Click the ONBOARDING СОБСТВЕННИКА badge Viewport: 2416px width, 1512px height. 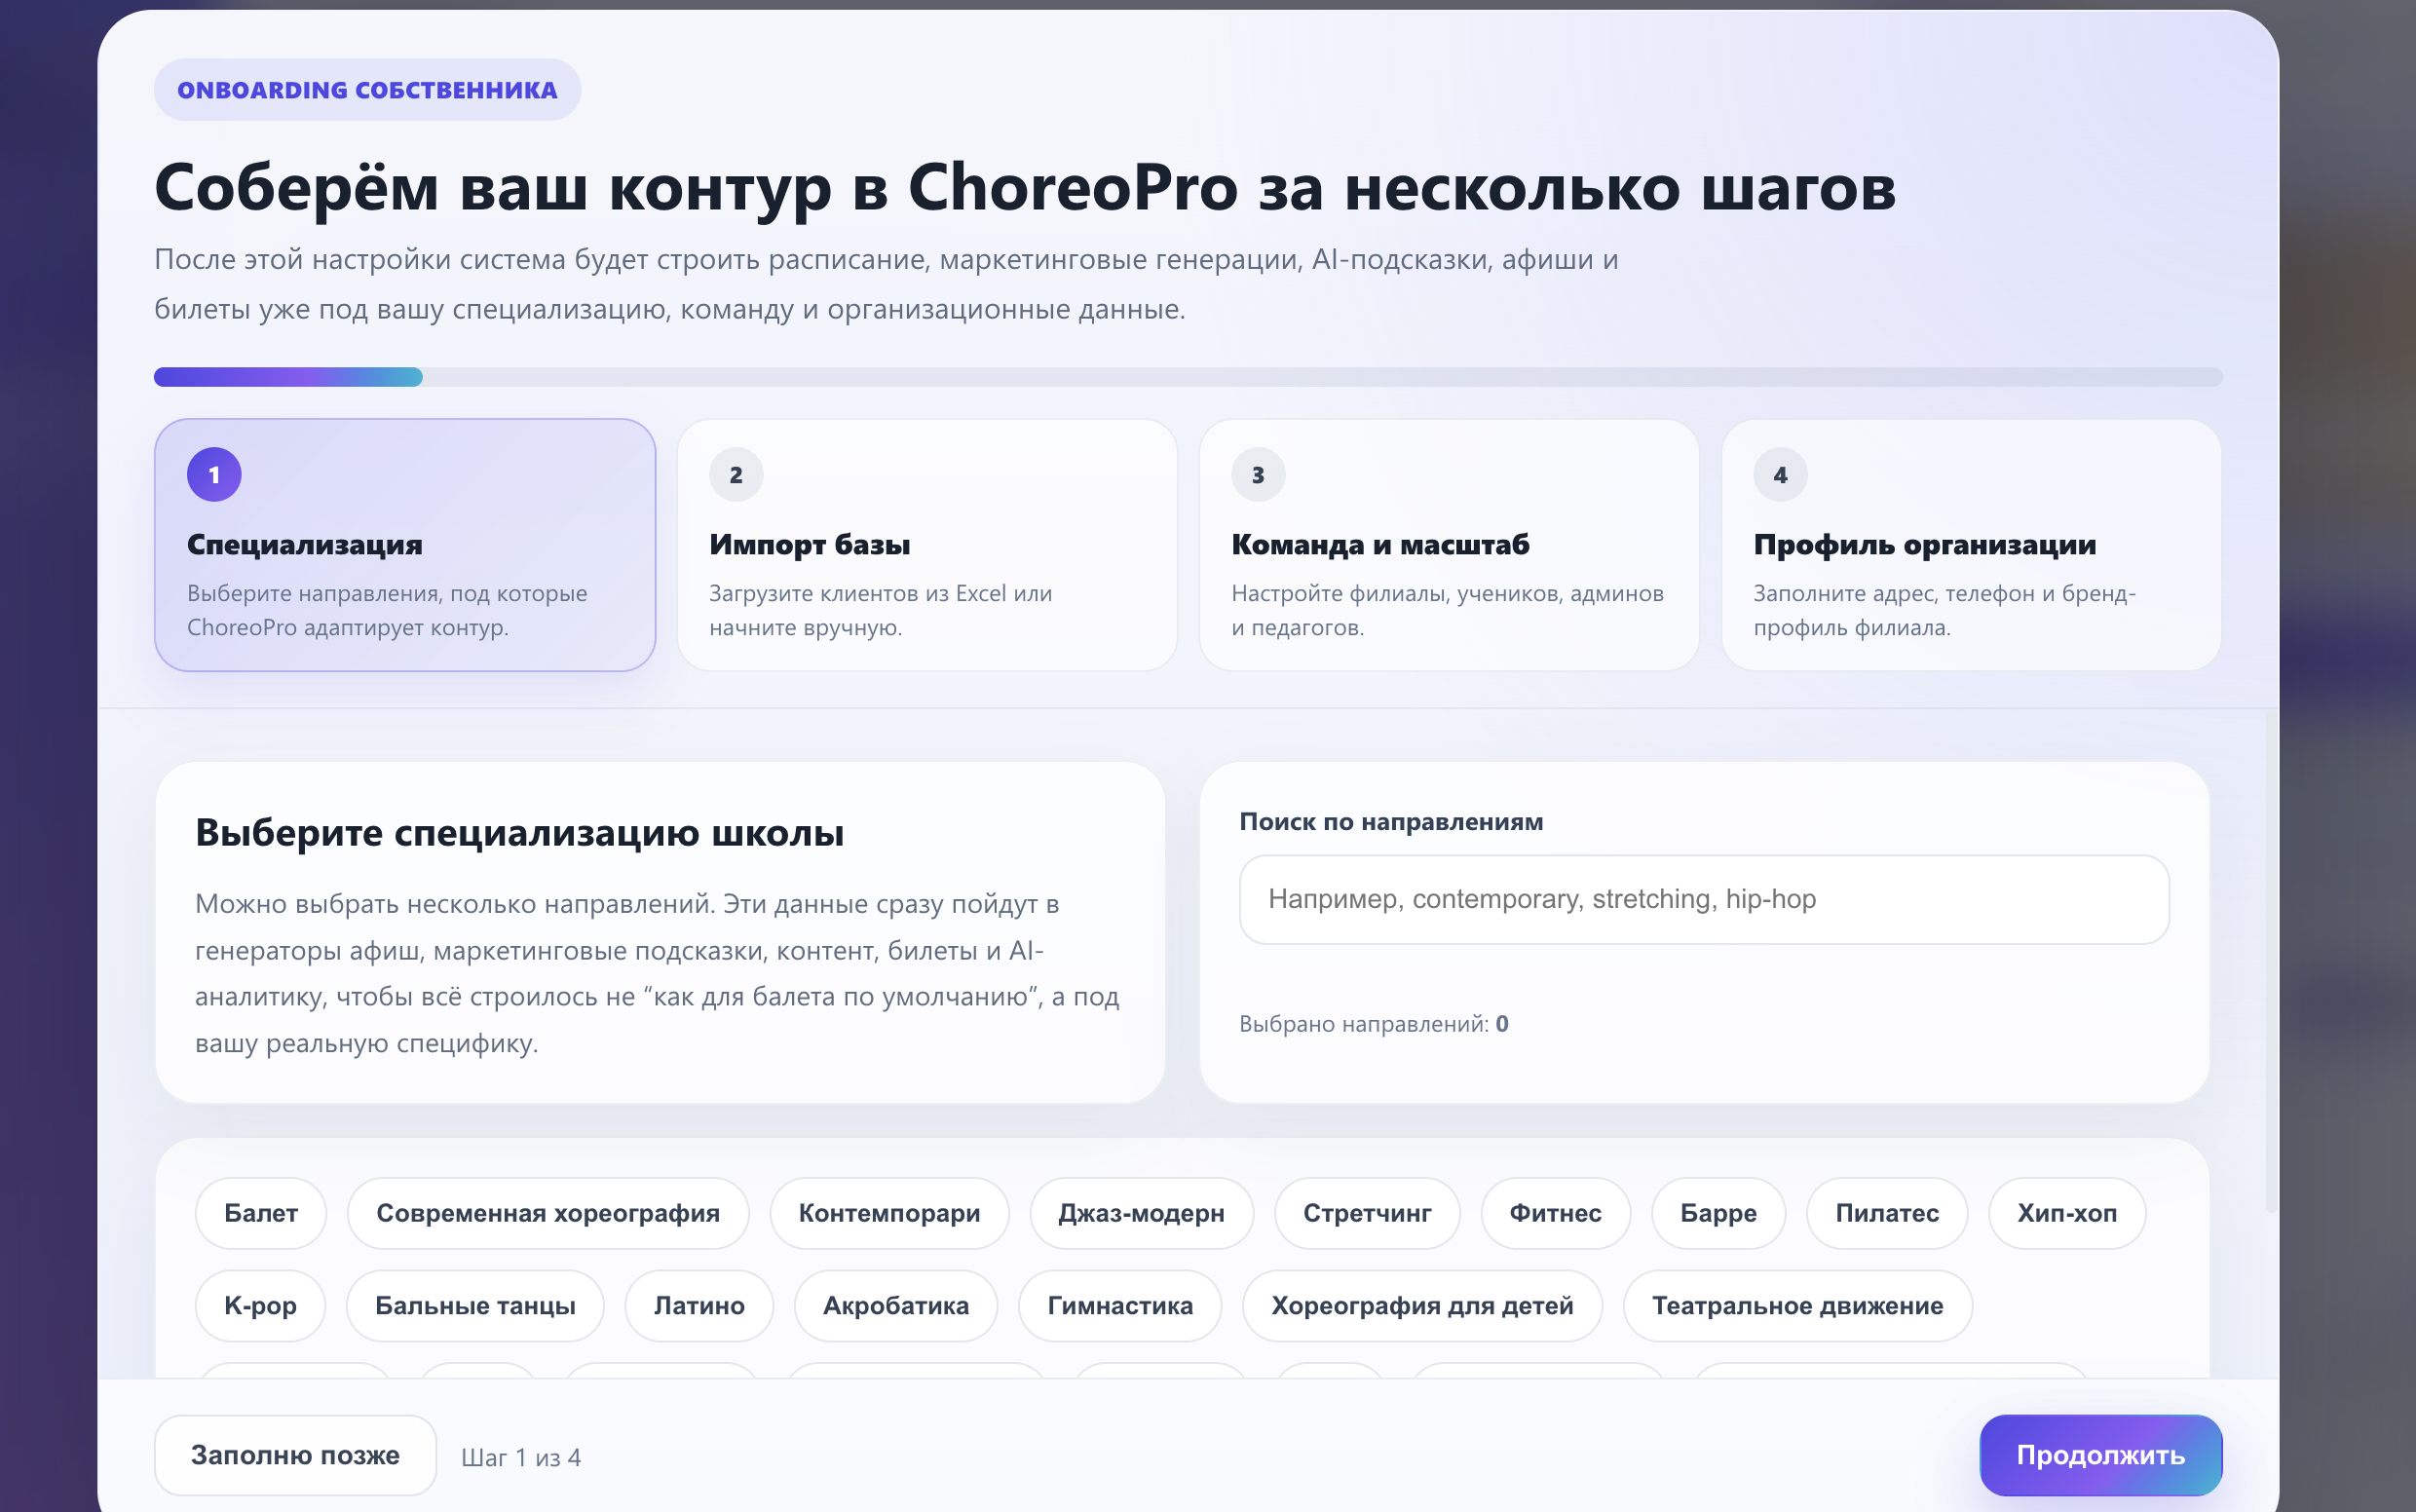point(367,90)
